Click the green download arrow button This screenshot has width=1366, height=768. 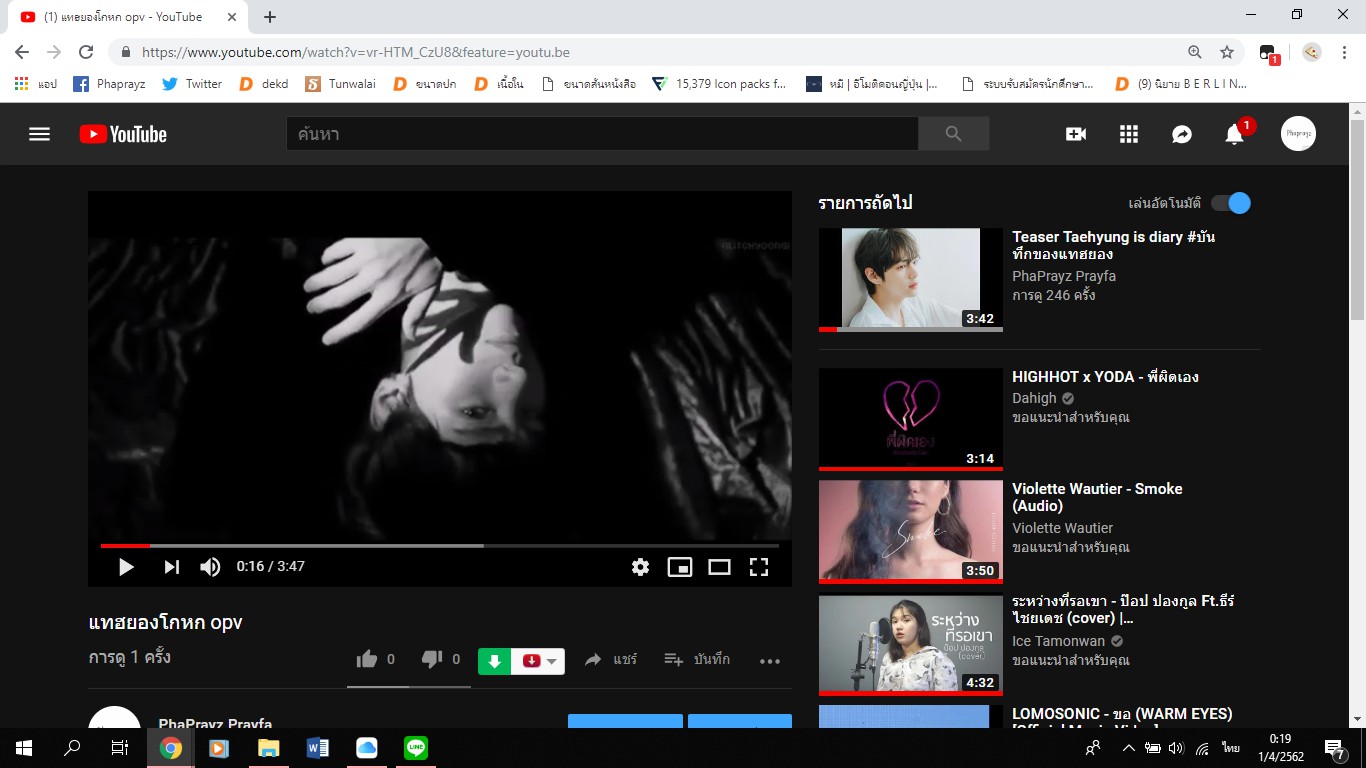(x=494, y=661)
